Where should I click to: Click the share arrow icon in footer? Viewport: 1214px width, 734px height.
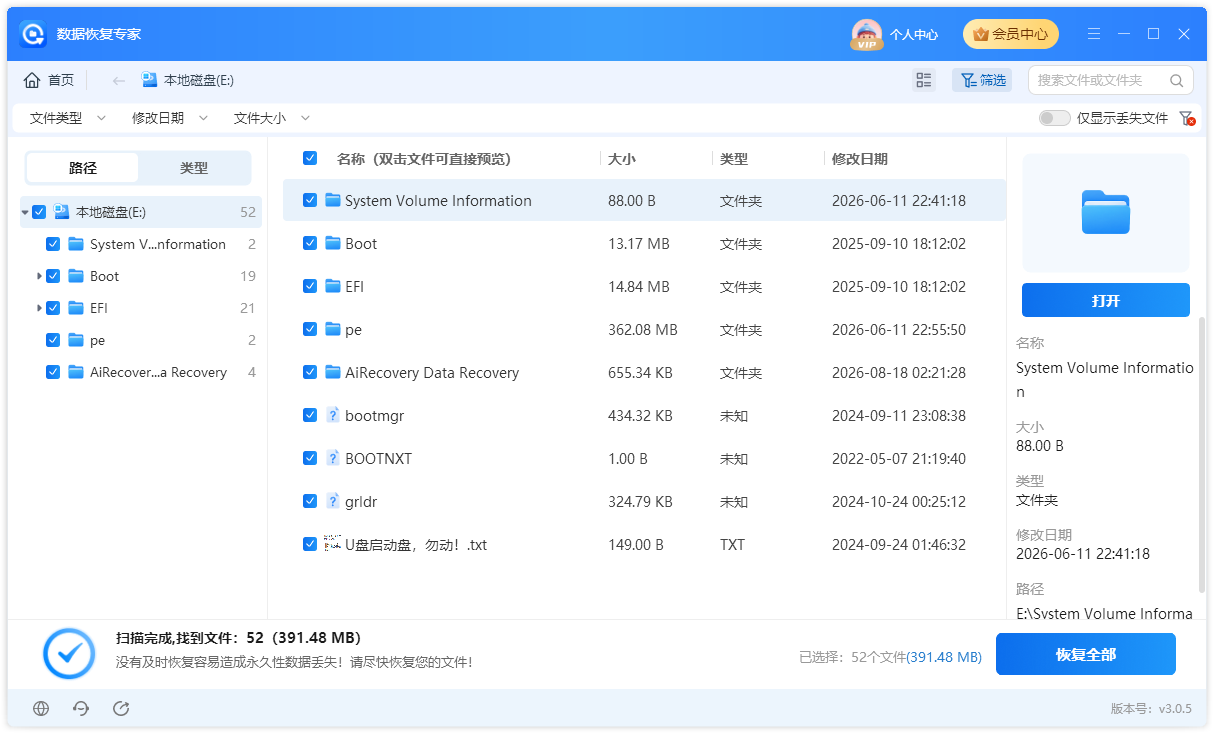(121, 708)
